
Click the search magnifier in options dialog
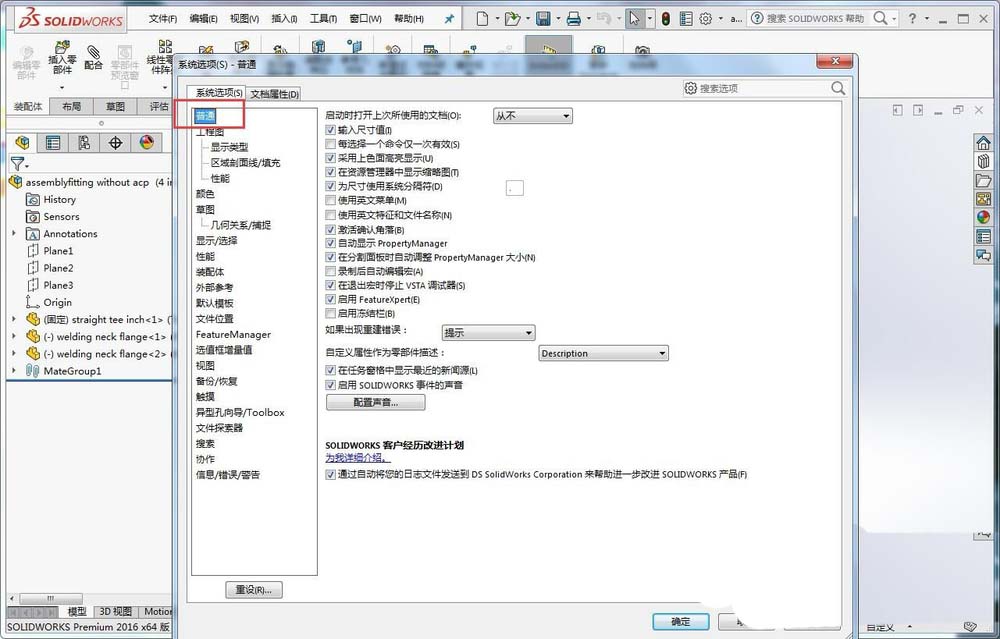(x=839, y=88)
